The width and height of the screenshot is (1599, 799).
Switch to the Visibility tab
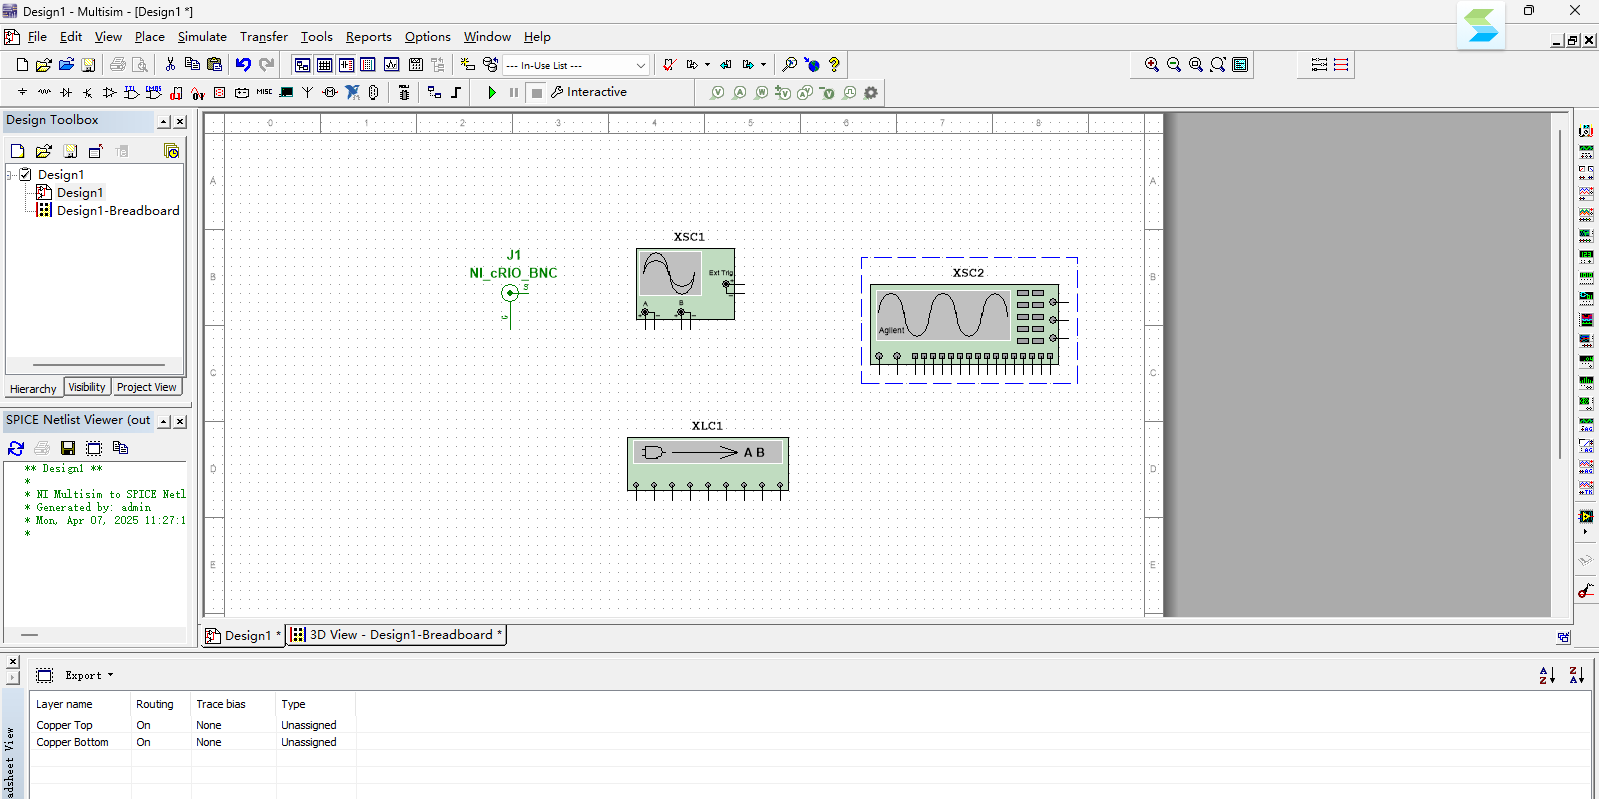(87, 387)
